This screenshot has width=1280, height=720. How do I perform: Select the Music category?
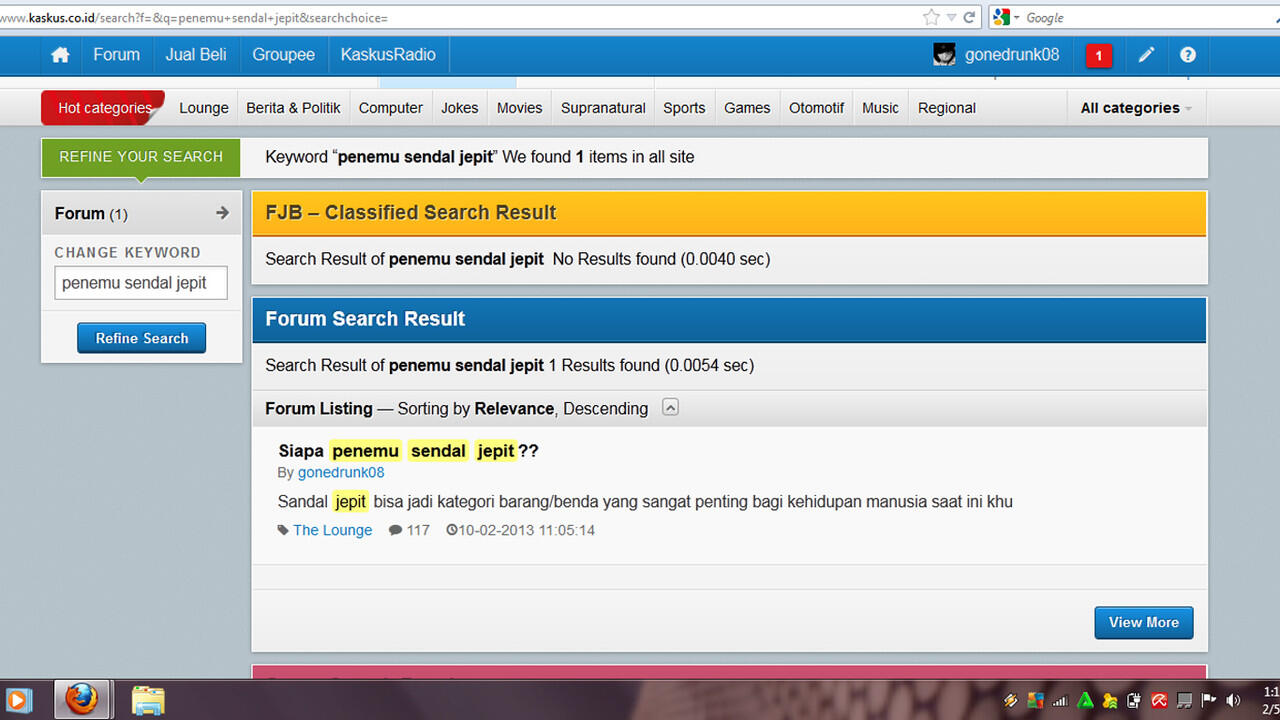(880, 108)
